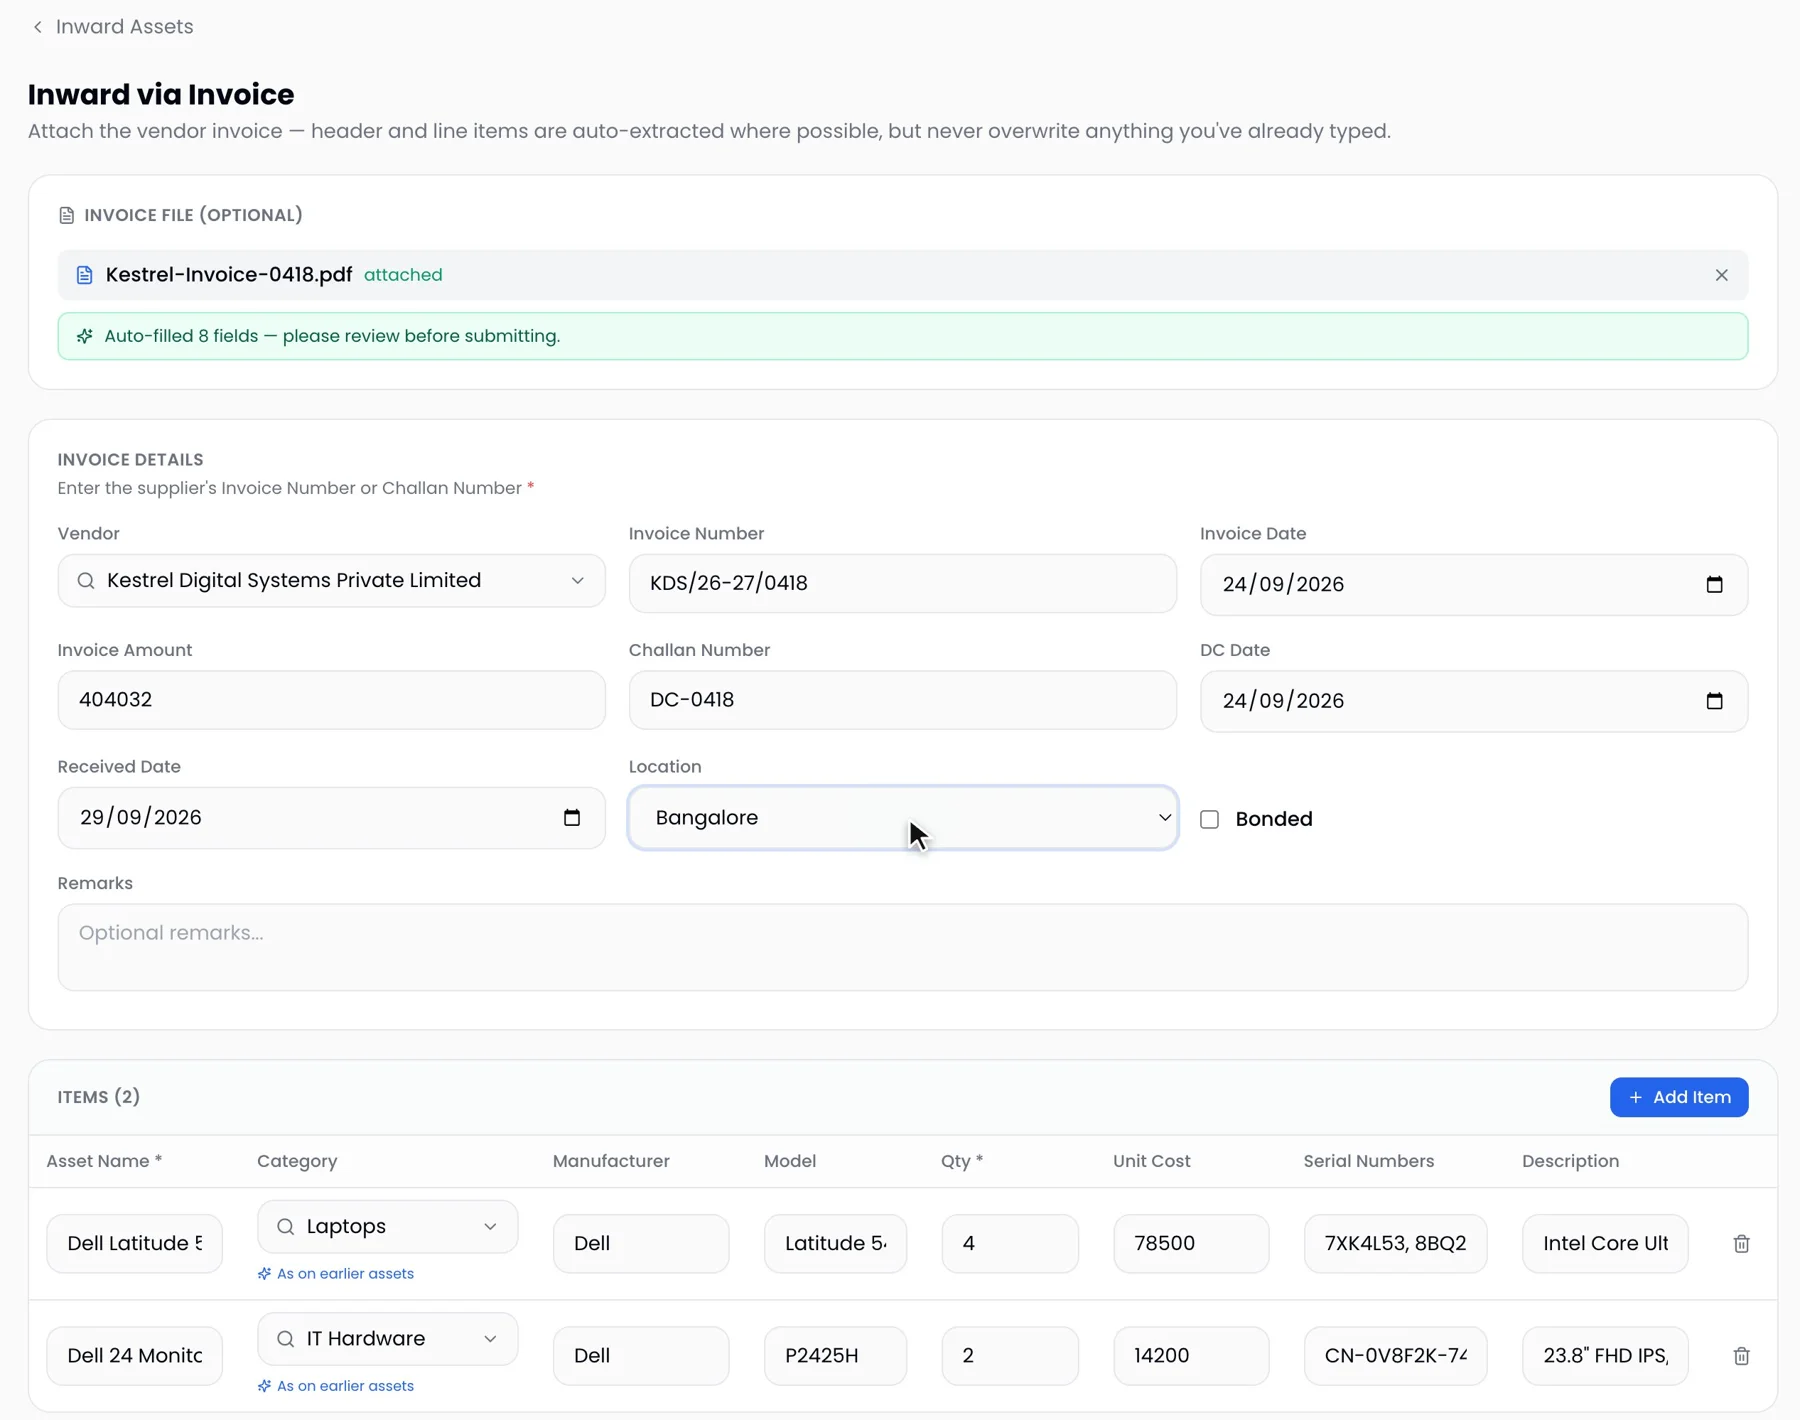Go back to Inward Assets
Viewport: 1800px width, 1420px height.
click(112, 27)
